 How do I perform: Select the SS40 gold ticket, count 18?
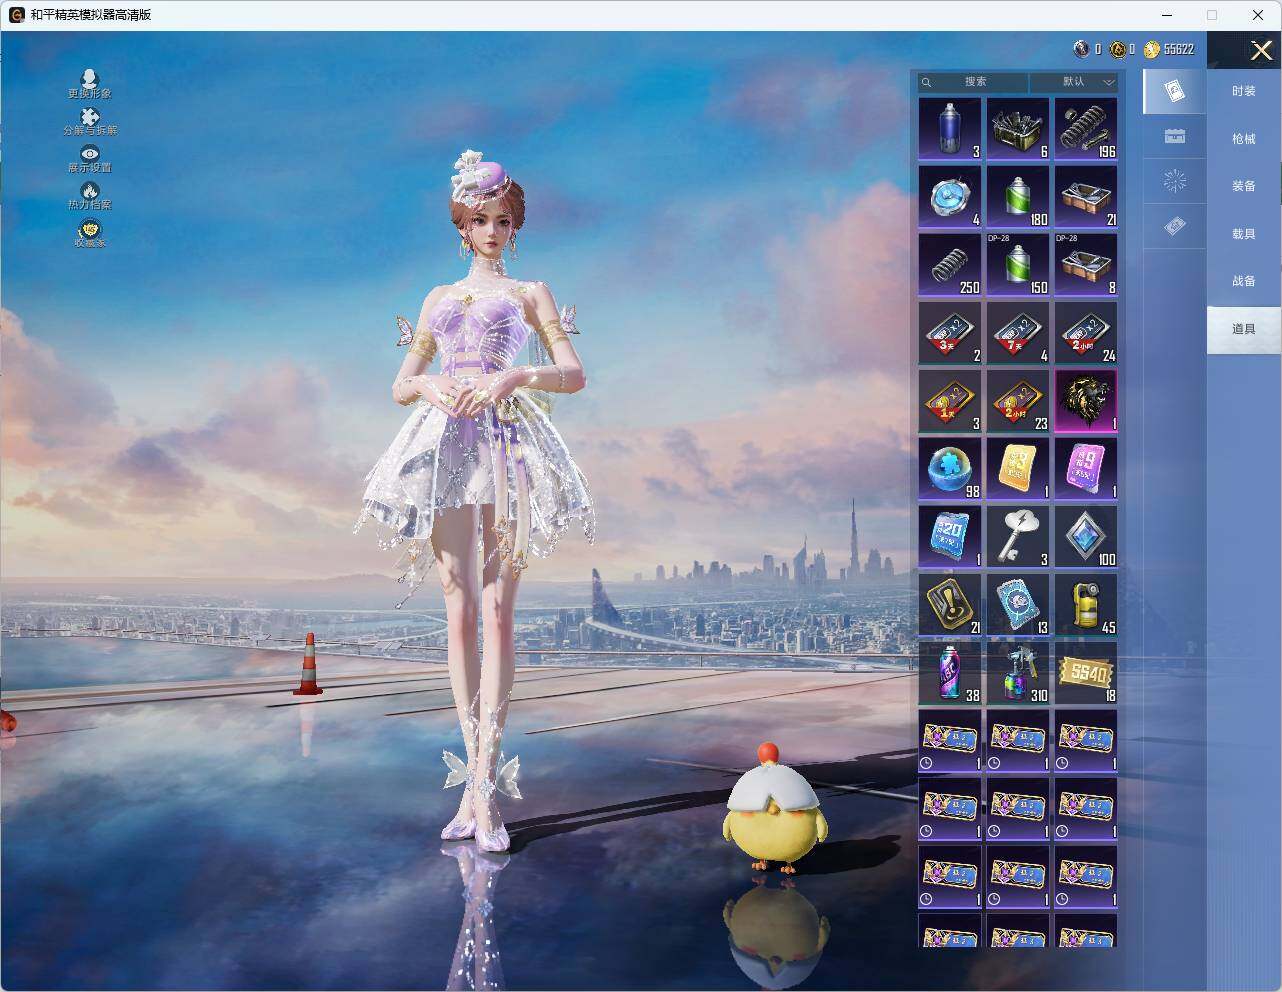point(1086,673)
